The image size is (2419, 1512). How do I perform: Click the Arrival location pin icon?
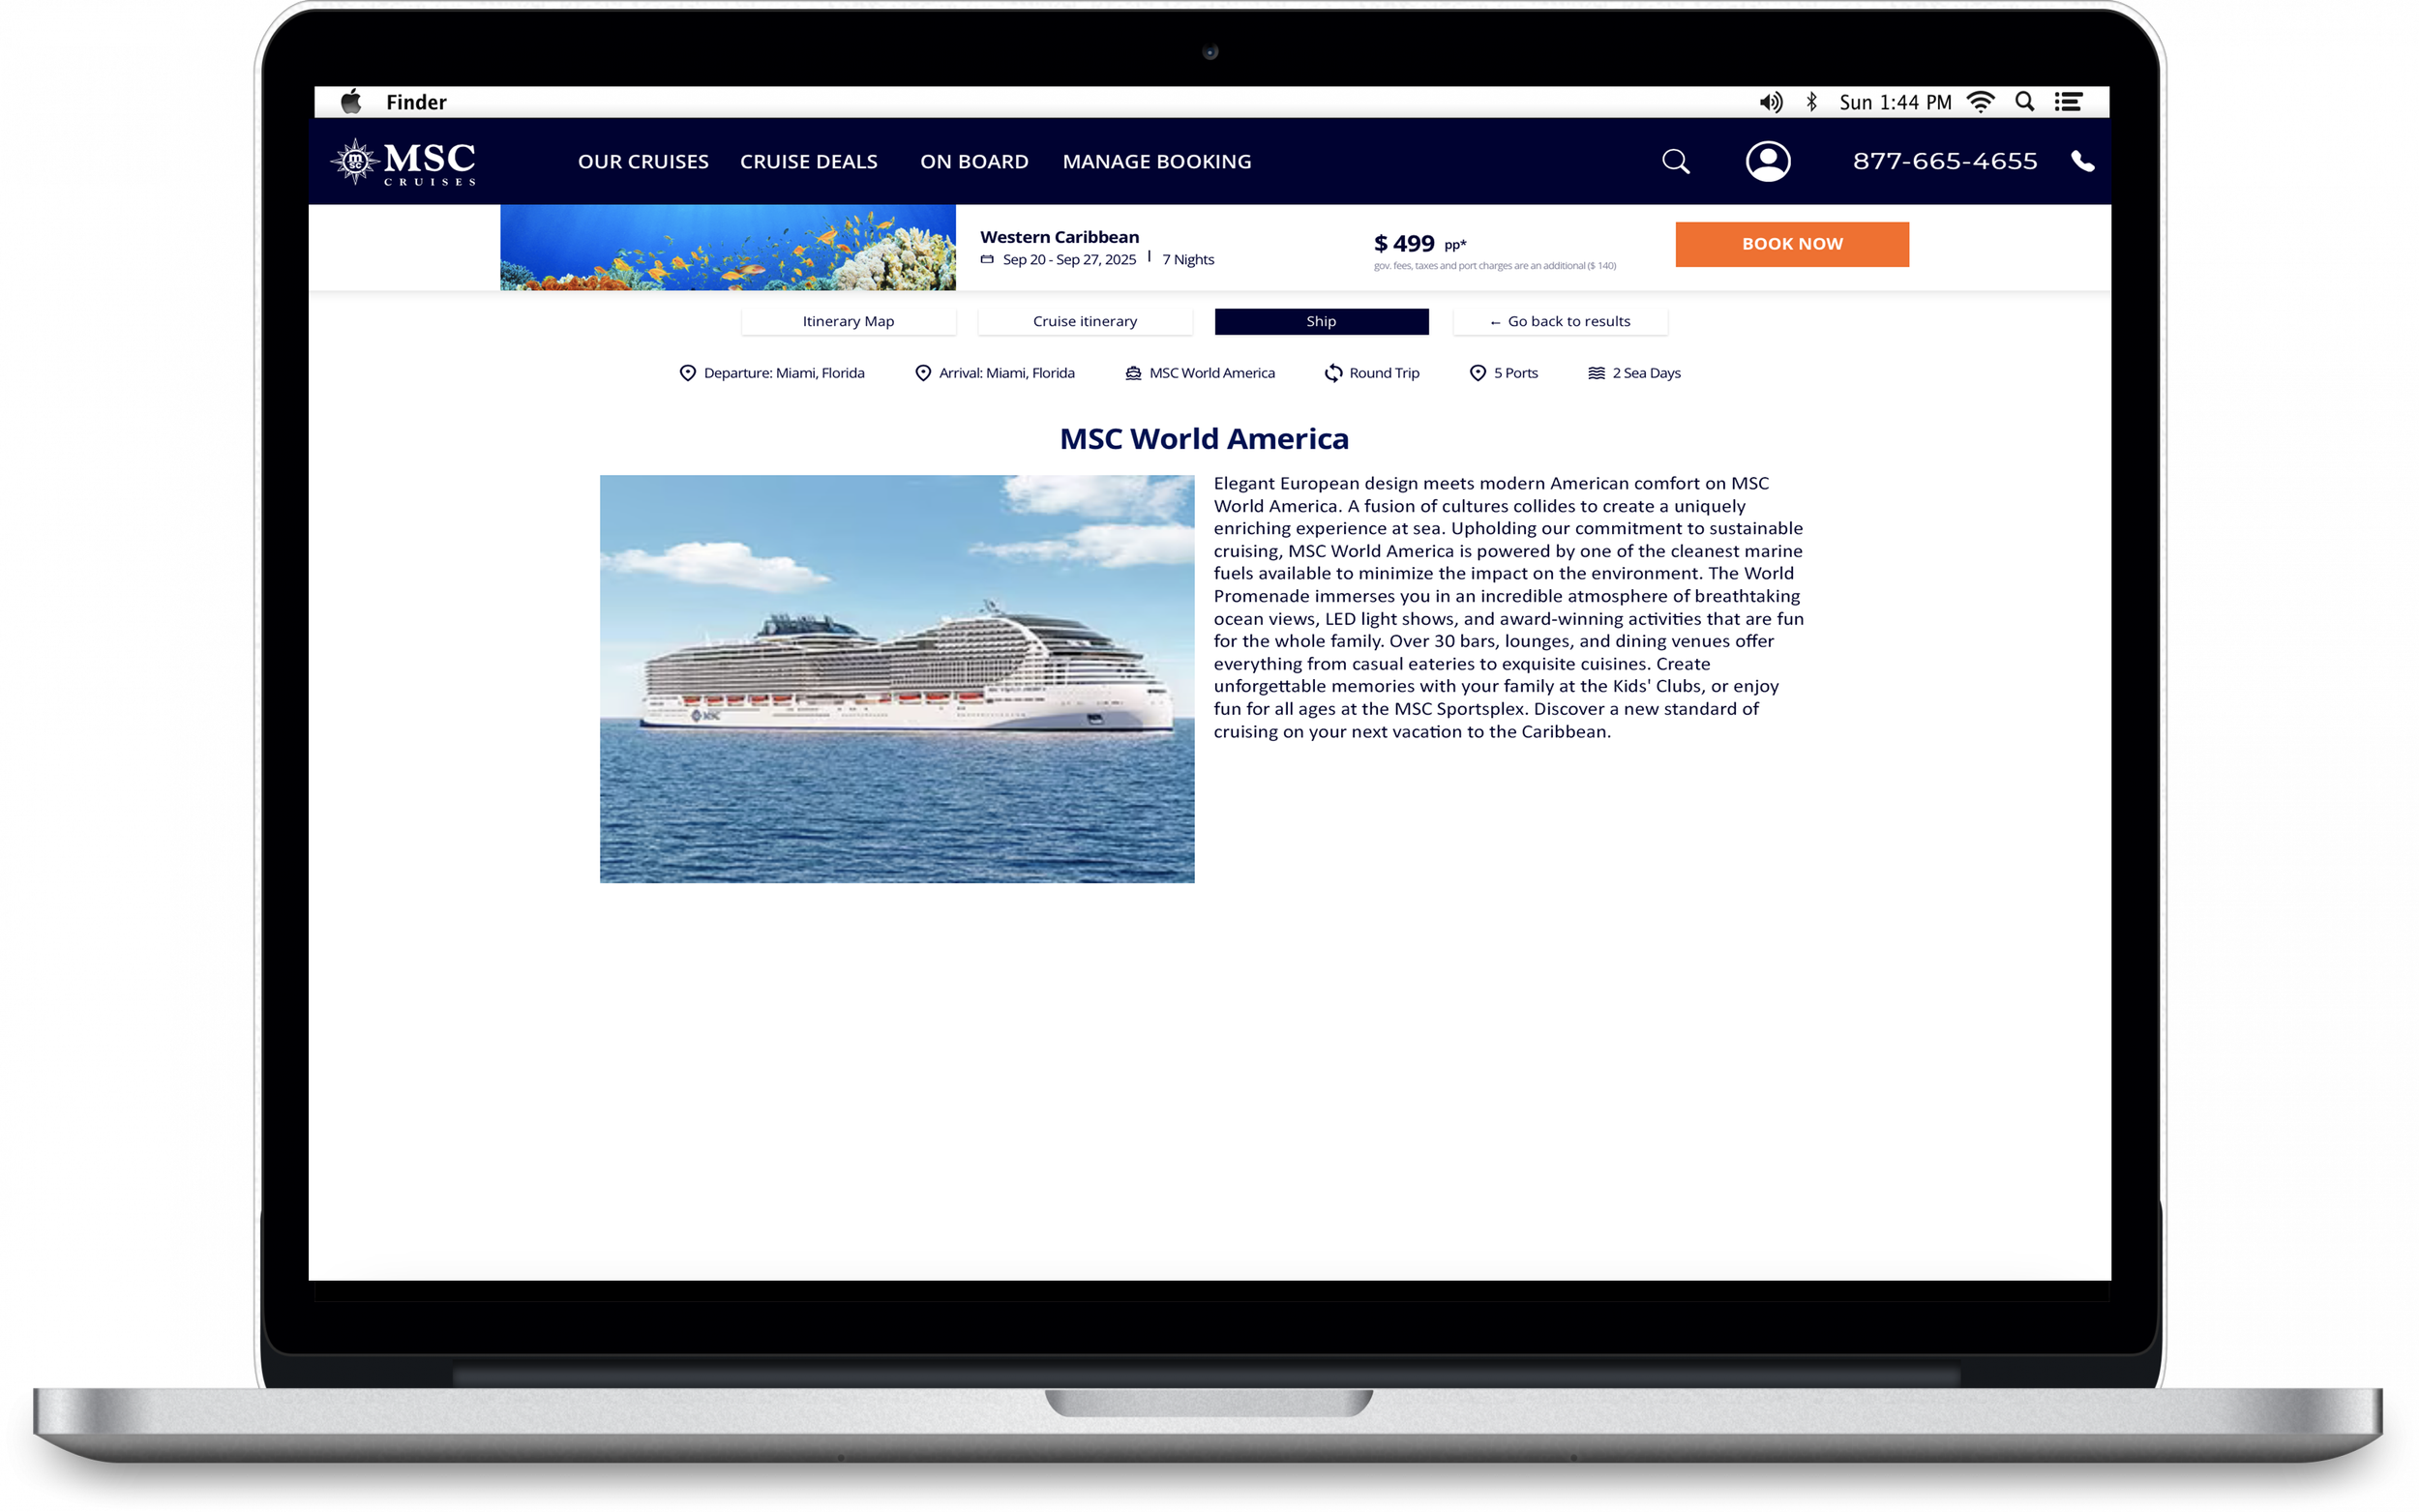[x=922, y=373]
